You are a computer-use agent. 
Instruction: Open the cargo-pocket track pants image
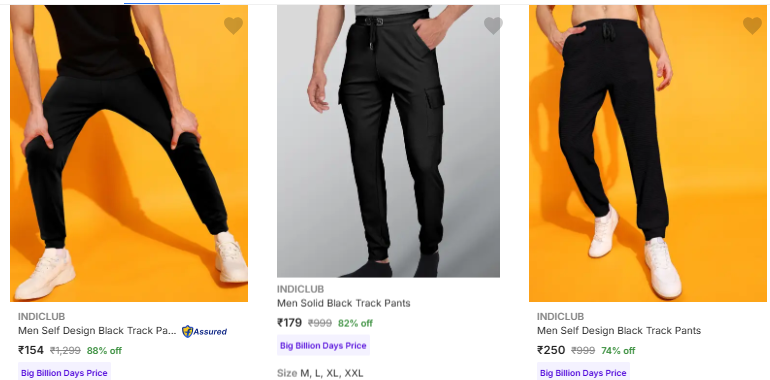[388, 141]
